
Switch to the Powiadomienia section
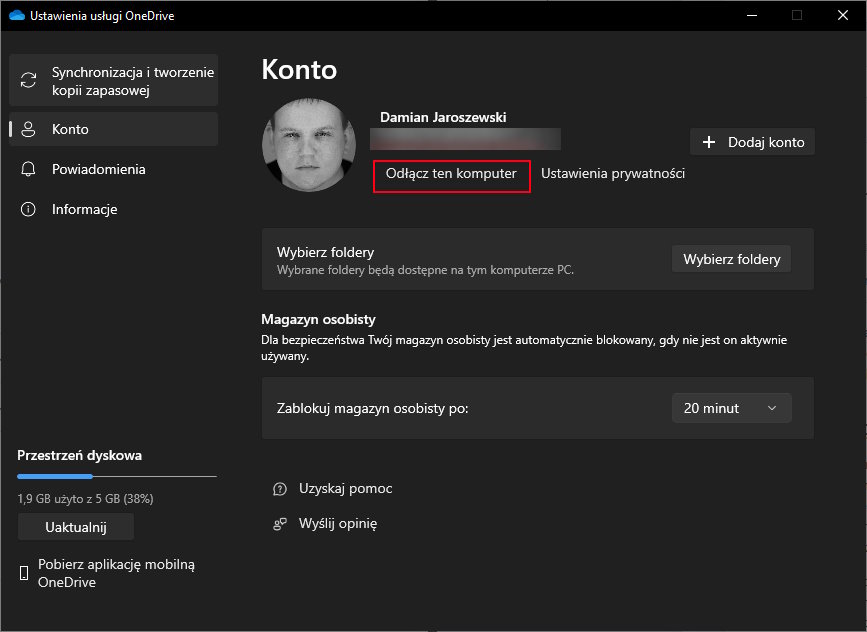click(x=98, y=169)
